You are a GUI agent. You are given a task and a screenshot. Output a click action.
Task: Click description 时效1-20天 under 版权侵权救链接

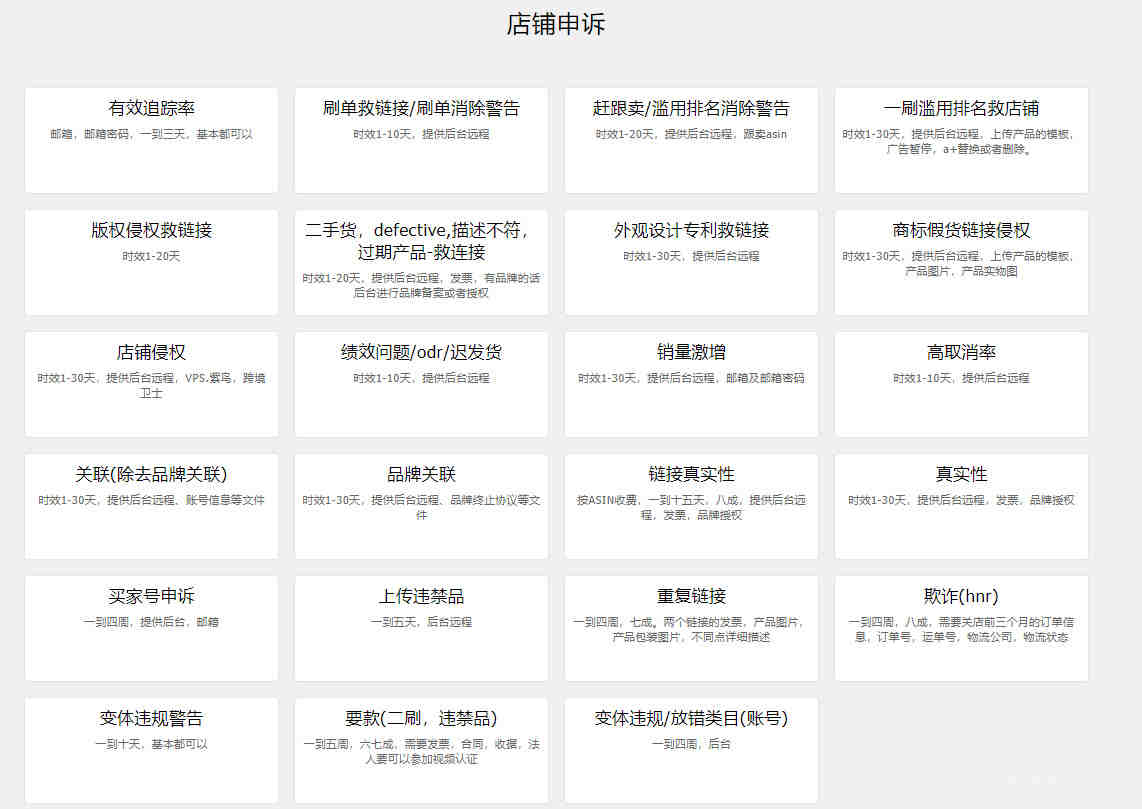click(x=151, y=256)
